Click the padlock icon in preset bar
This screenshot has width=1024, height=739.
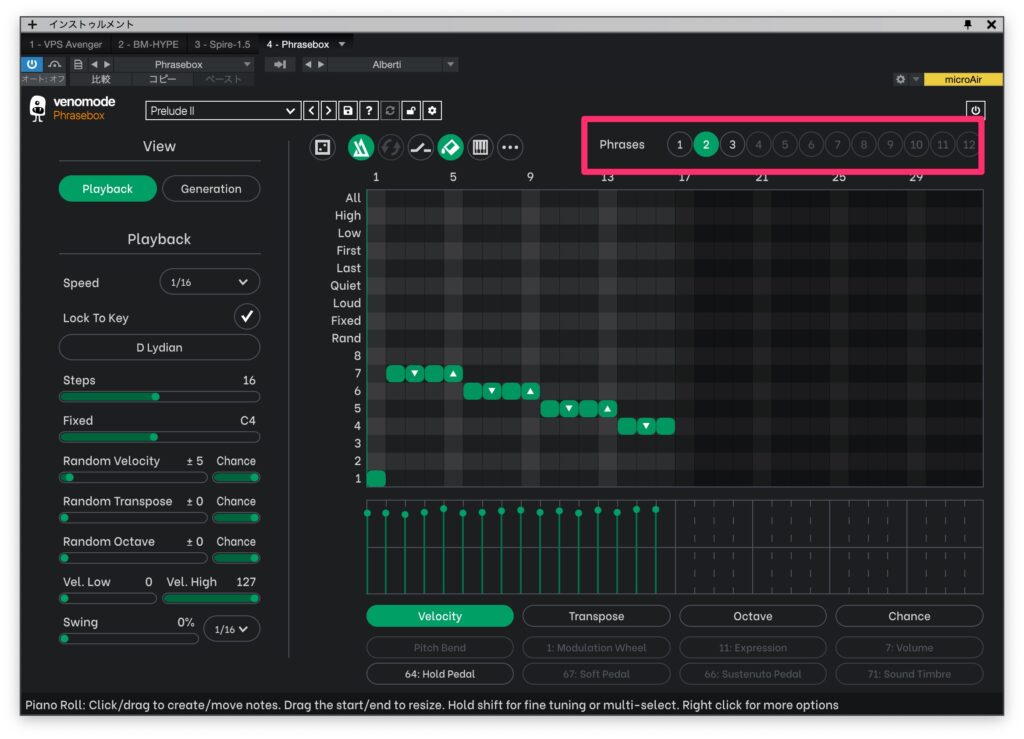[411, 111]
